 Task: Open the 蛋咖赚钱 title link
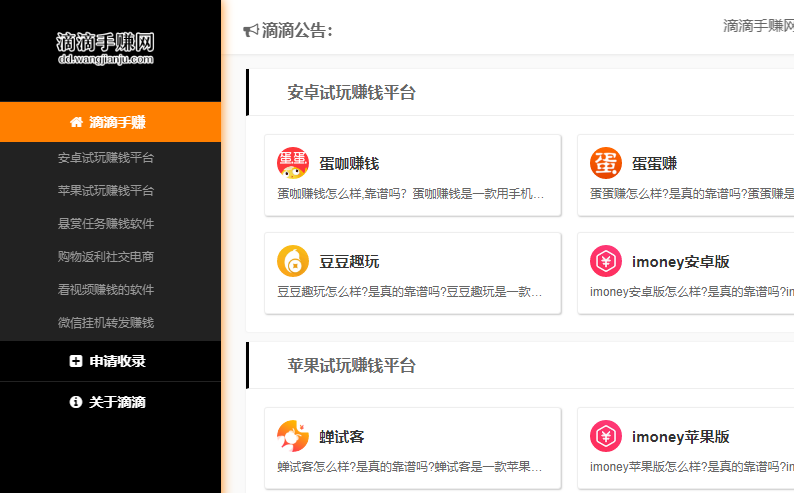tap(349, 163)
